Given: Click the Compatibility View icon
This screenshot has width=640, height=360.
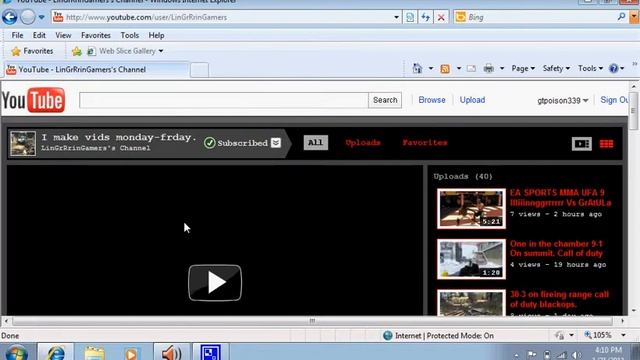Looking at the screenshot, I should click(x=410, y=17).
